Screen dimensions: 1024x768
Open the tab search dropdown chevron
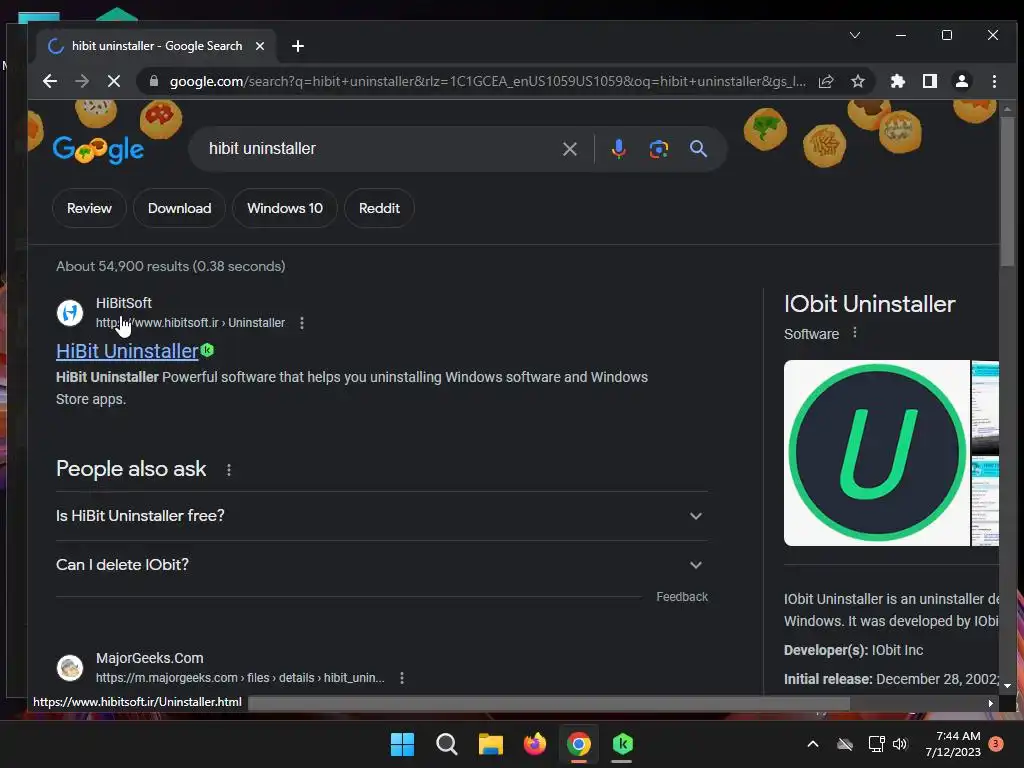(855, 35)
